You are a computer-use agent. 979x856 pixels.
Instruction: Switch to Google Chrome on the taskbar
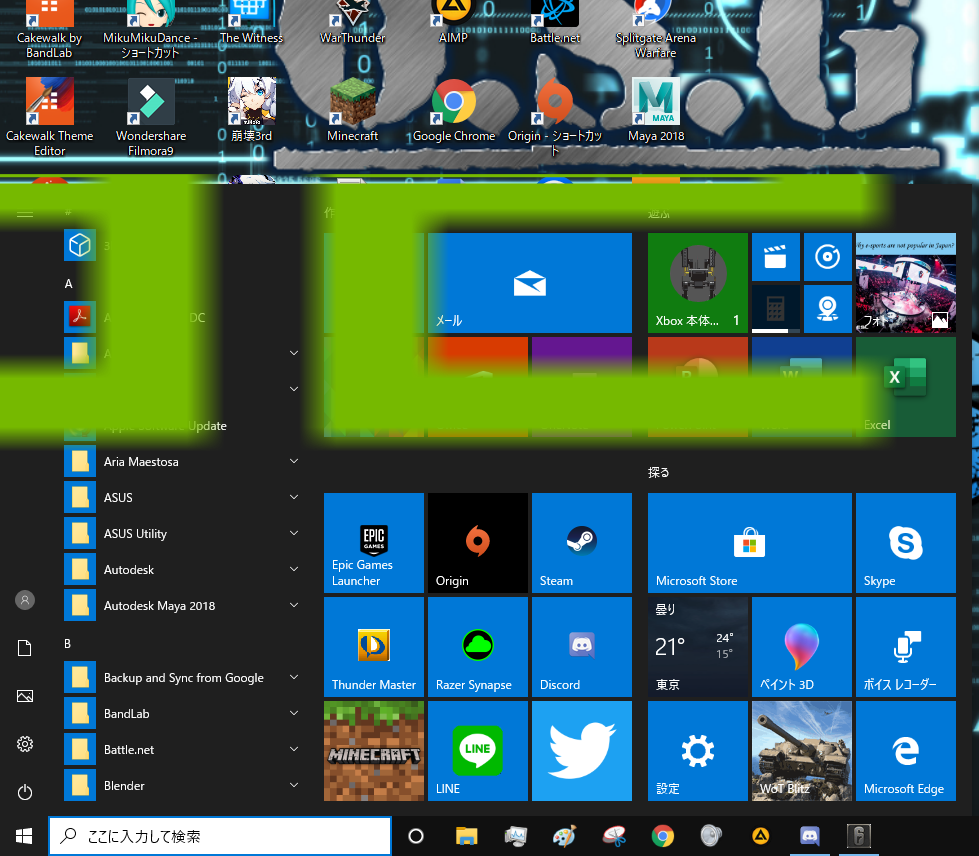tap(662, 836)
